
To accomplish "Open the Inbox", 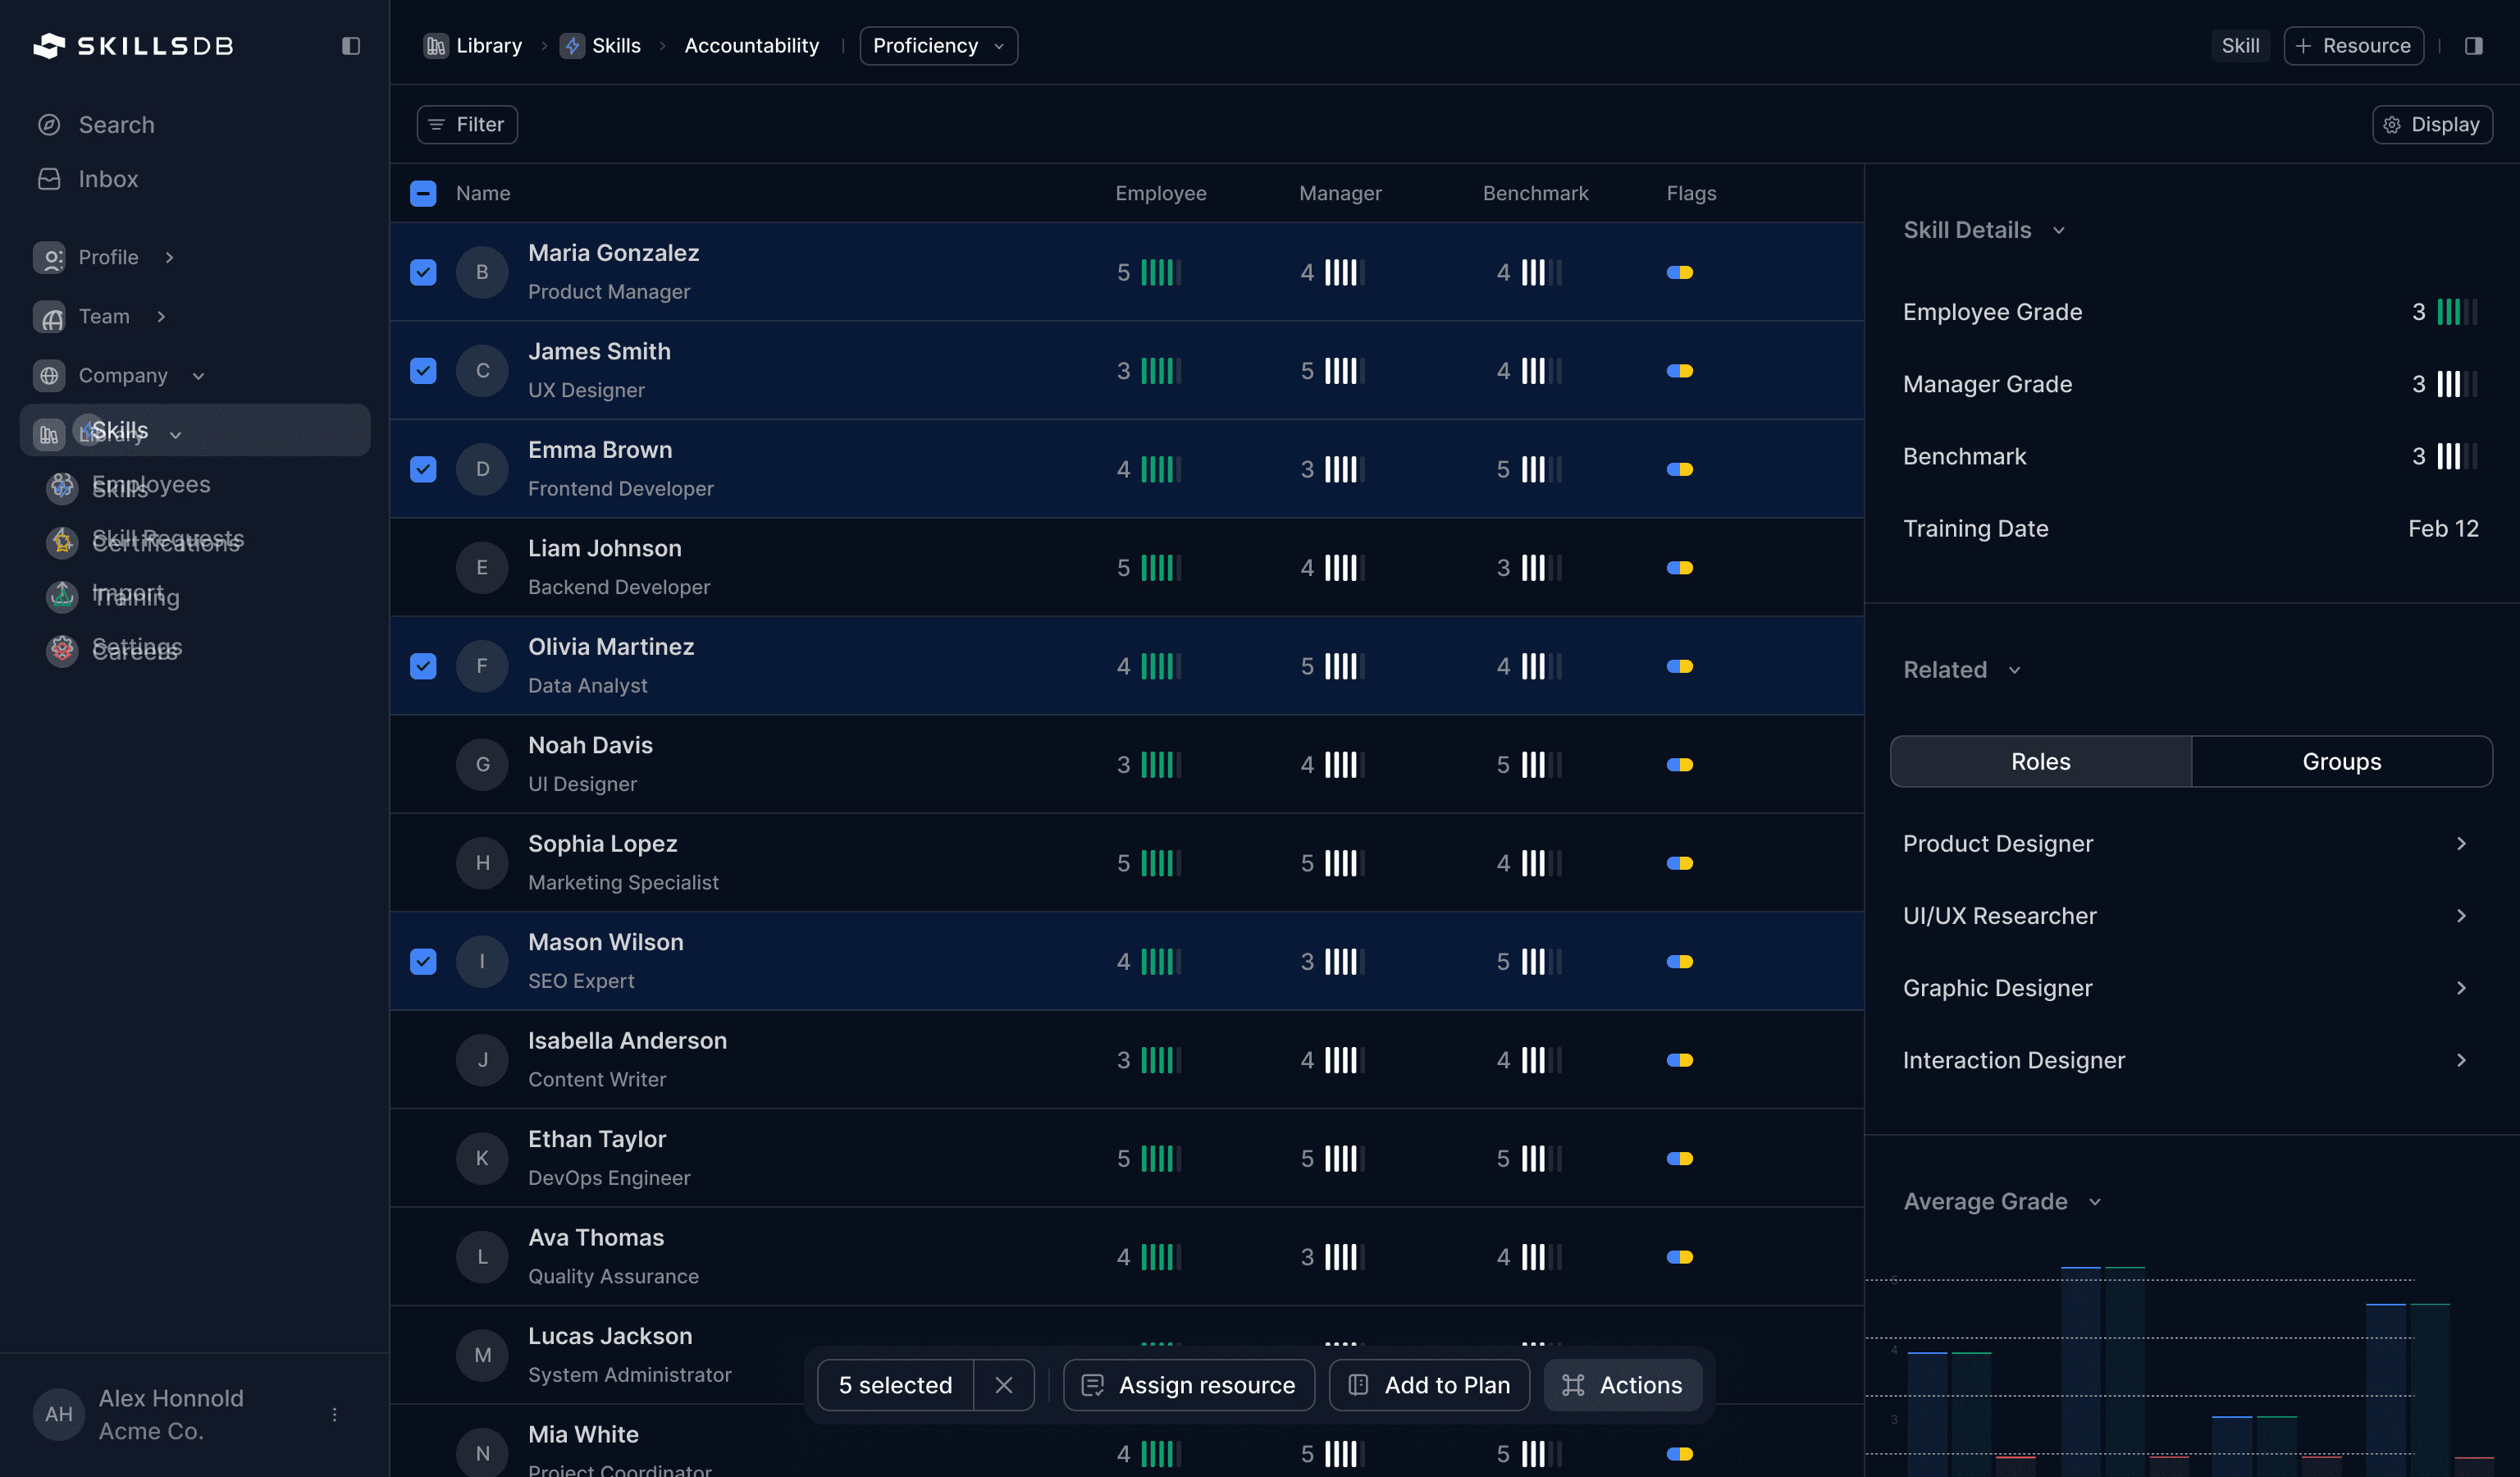I will (x=108, y=178).
